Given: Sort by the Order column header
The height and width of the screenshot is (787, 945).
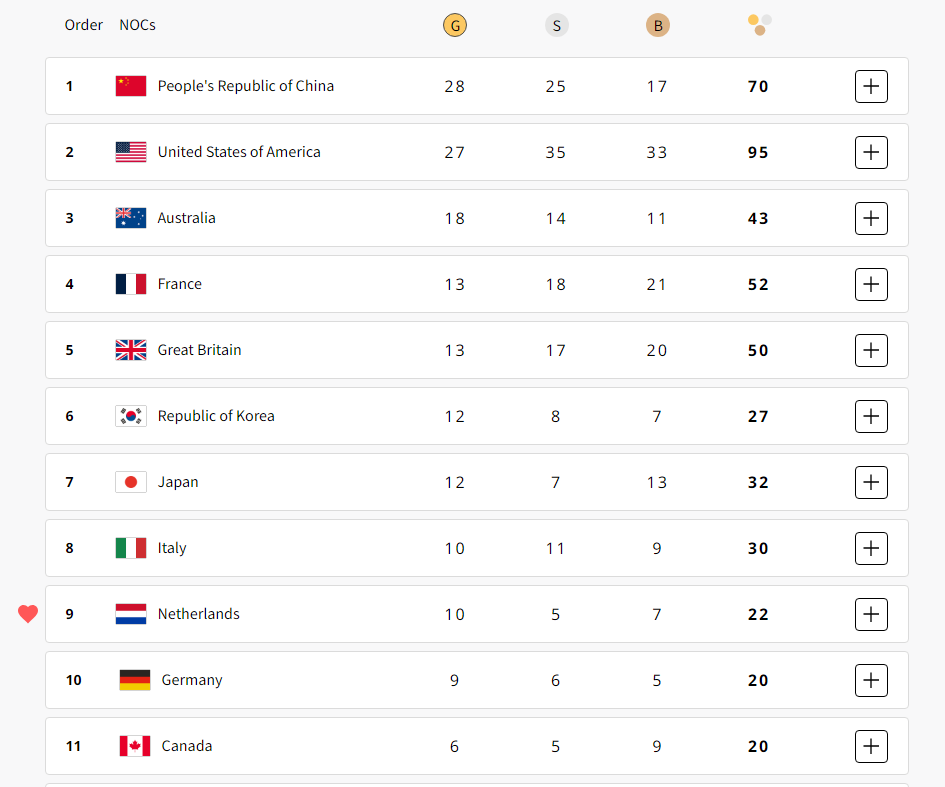Looking at the screenshot, I should click(84, 25).
